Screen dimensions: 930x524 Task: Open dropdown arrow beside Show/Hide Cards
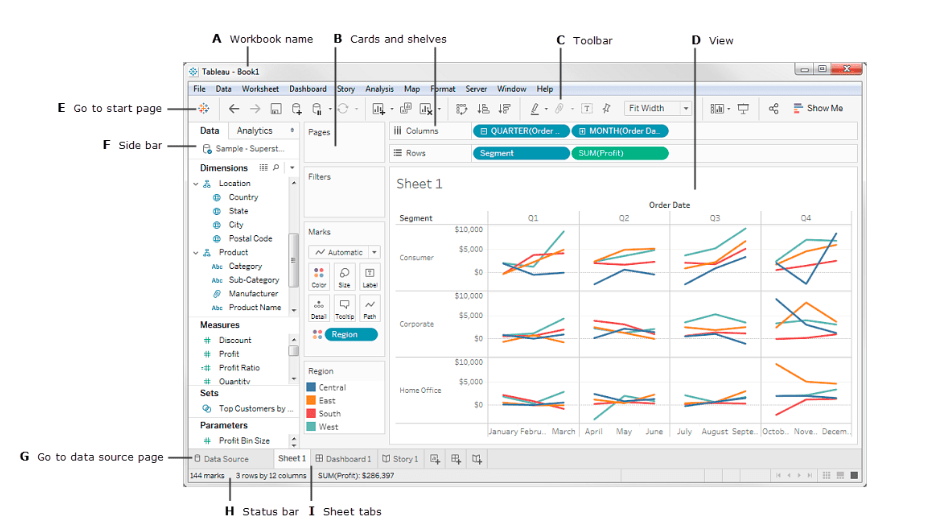(729, 109)
